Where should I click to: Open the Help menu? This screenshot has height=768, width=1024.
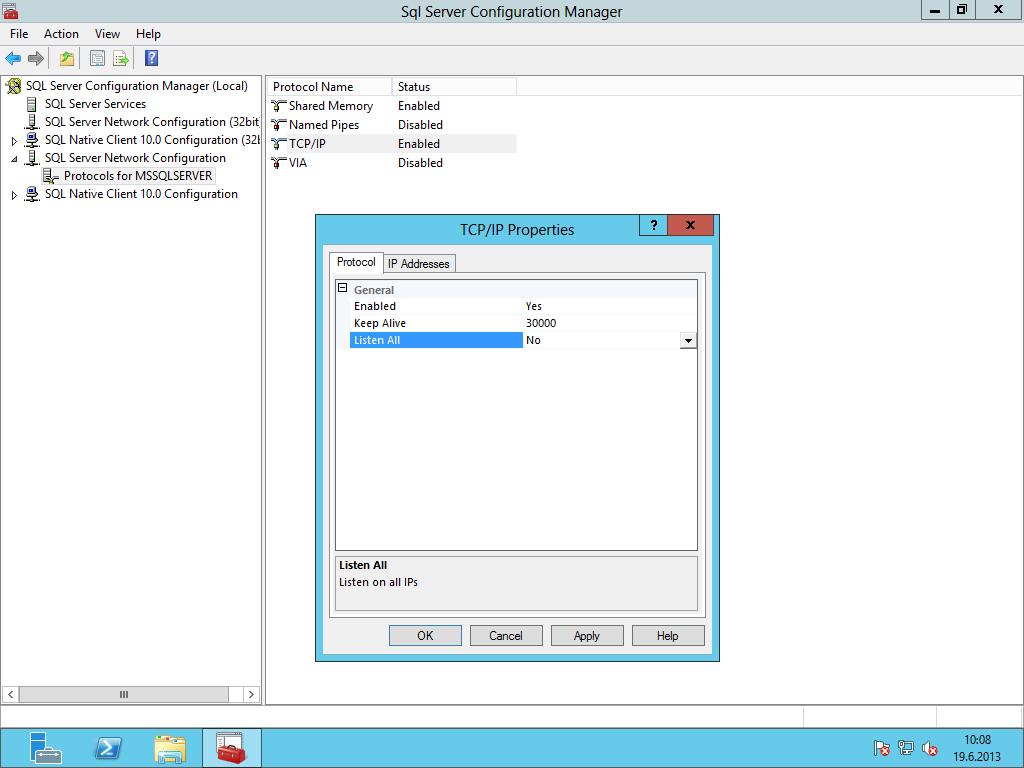coord(148,34)
